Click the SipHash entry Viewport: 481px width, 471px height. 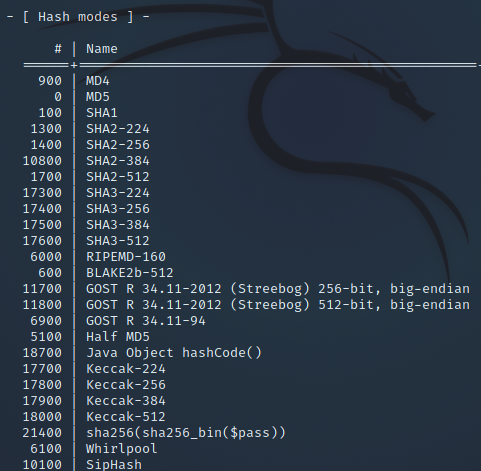(x=114, y=465)
